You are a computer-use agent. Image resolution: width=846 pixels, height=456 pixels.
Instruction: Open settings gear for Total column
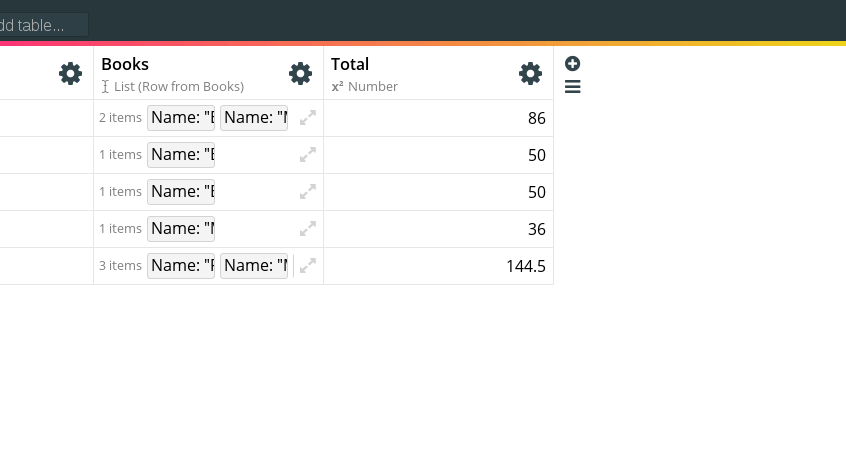pyautogui.click(x=530, y=73)
